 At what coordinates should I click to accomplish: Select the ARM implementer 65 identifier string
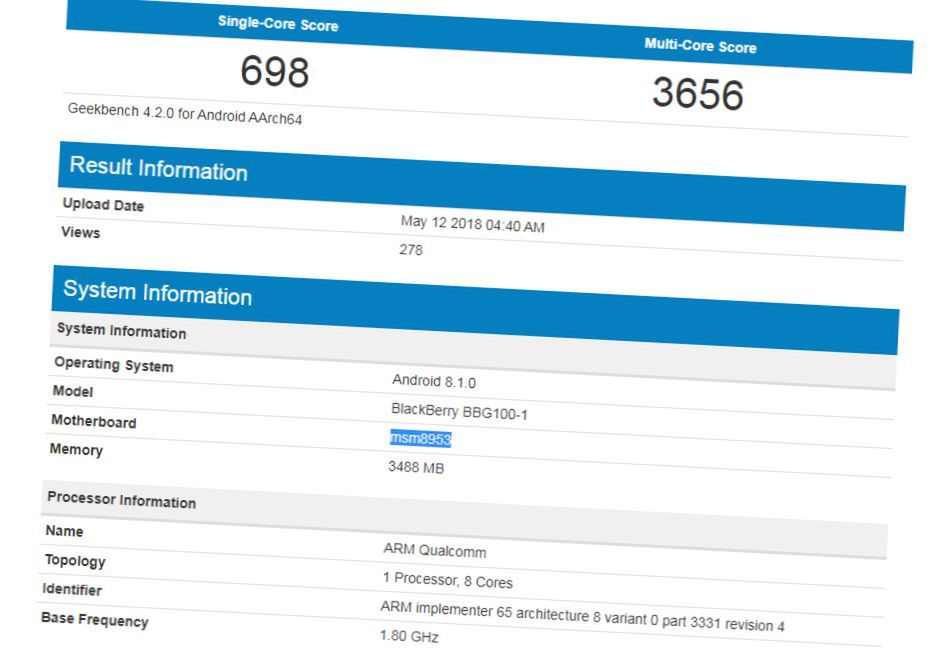pos(582,616)
